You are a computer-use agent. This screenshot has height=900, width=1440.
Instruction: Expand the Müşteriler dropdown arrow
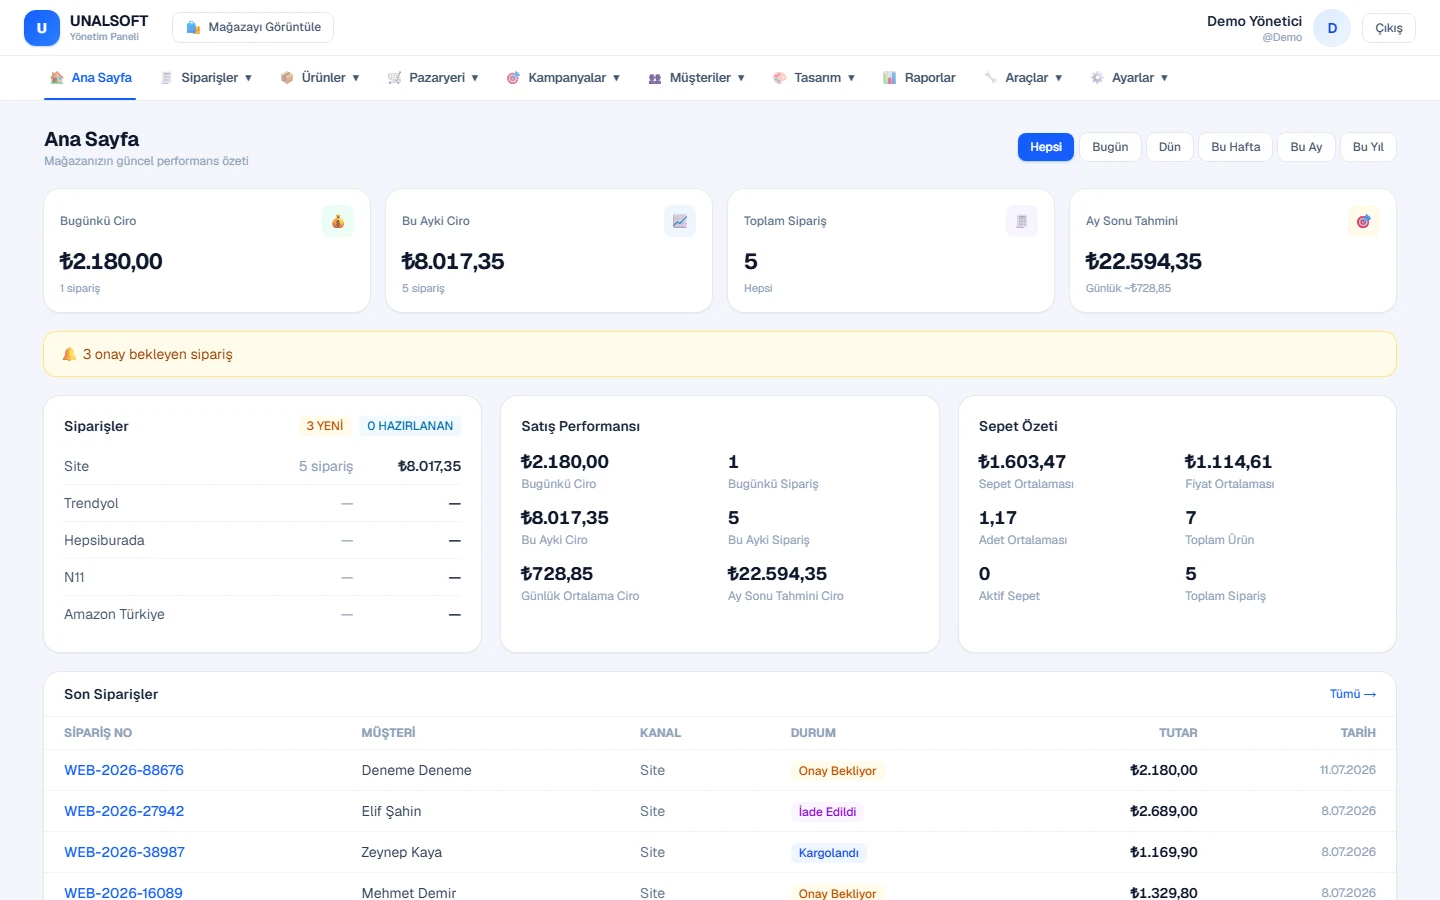pyautogui.click(x=741, y=78)
